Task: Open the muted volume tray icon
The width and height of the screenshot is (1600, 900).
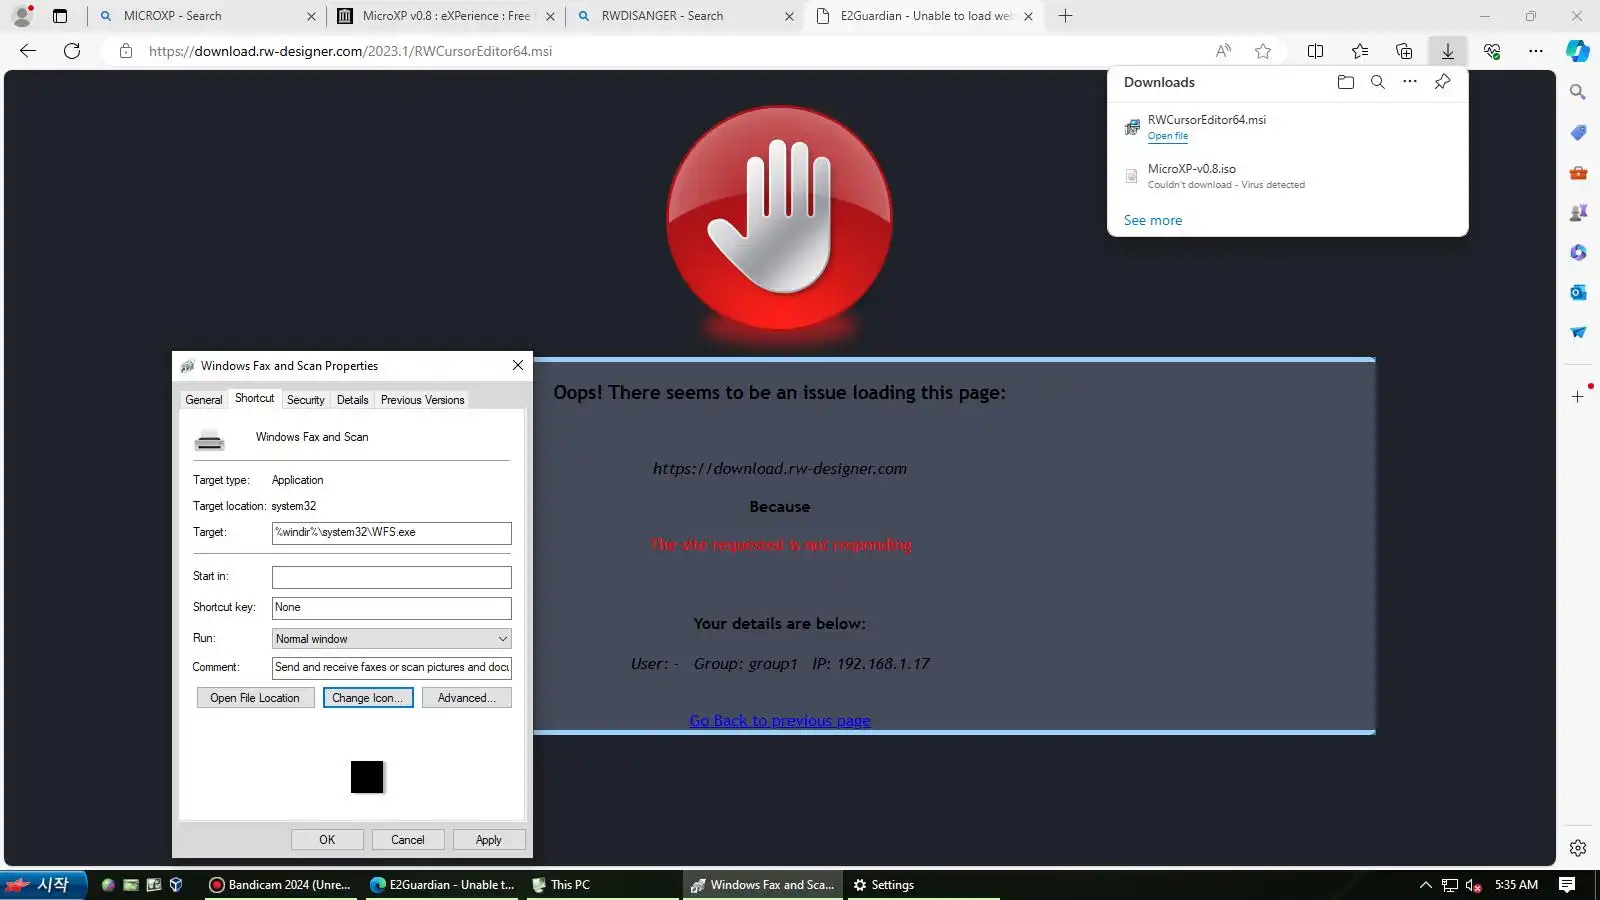Action: [x=1473, y=885]
